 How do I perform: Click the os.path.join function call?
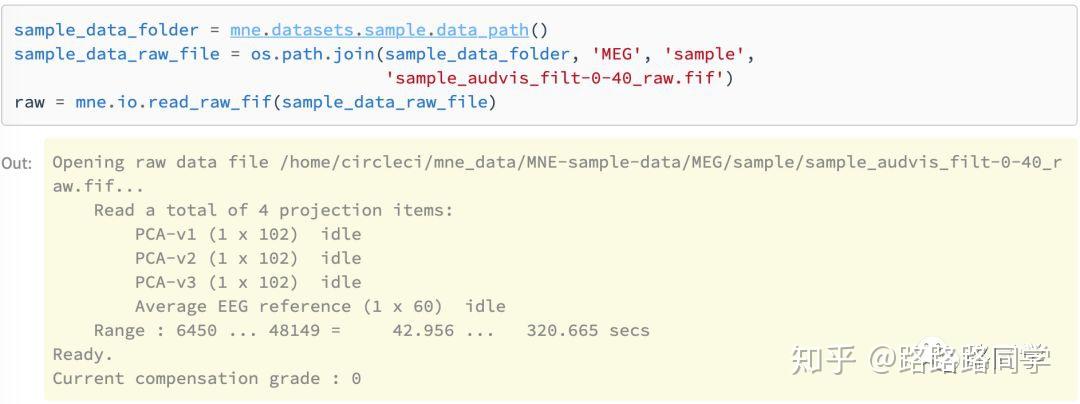point(315,54)
